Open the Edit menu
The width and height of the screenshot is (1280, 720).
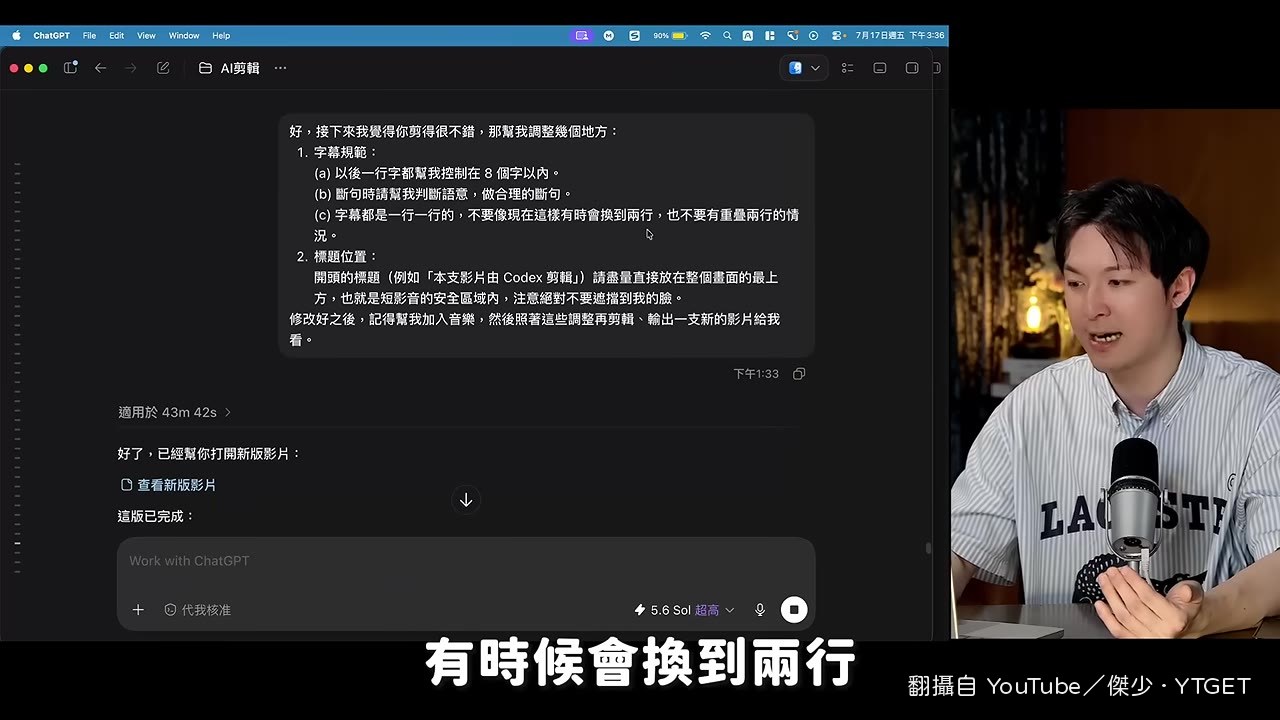(x=117, y=35)
